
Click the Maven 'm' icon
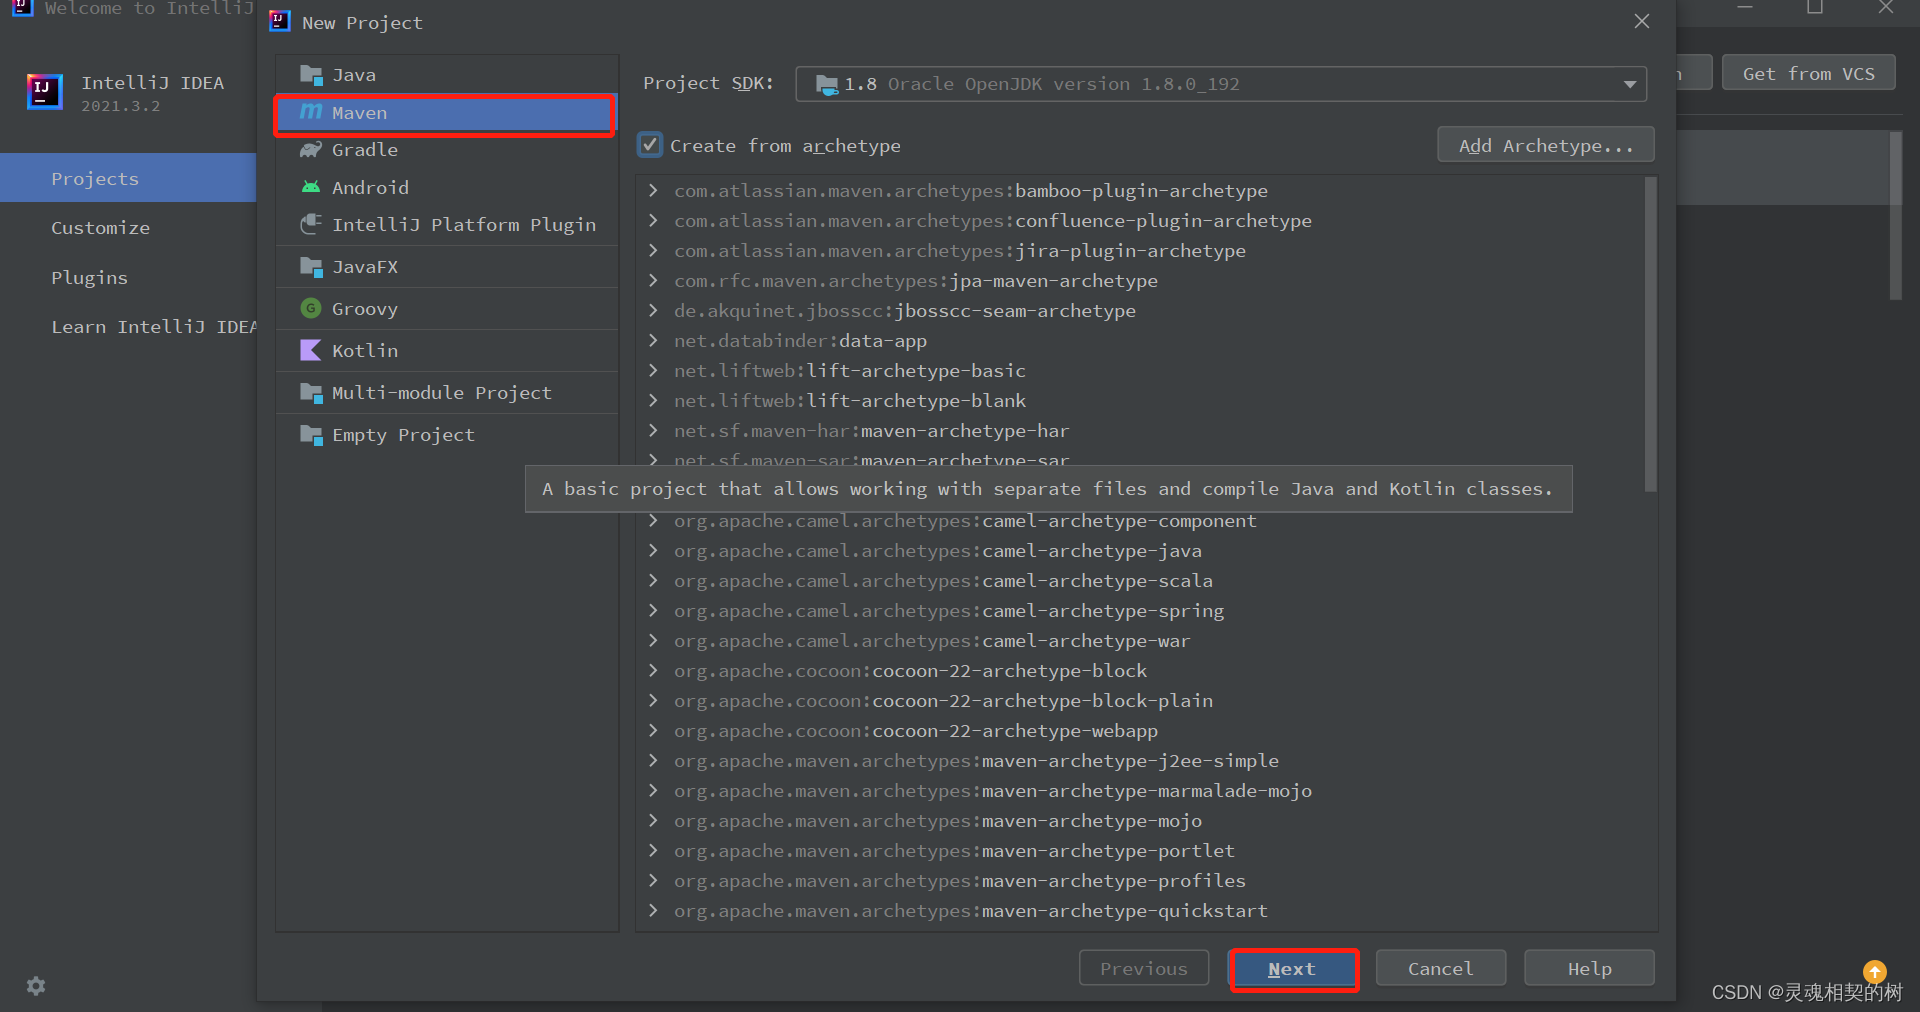point(311,112)
